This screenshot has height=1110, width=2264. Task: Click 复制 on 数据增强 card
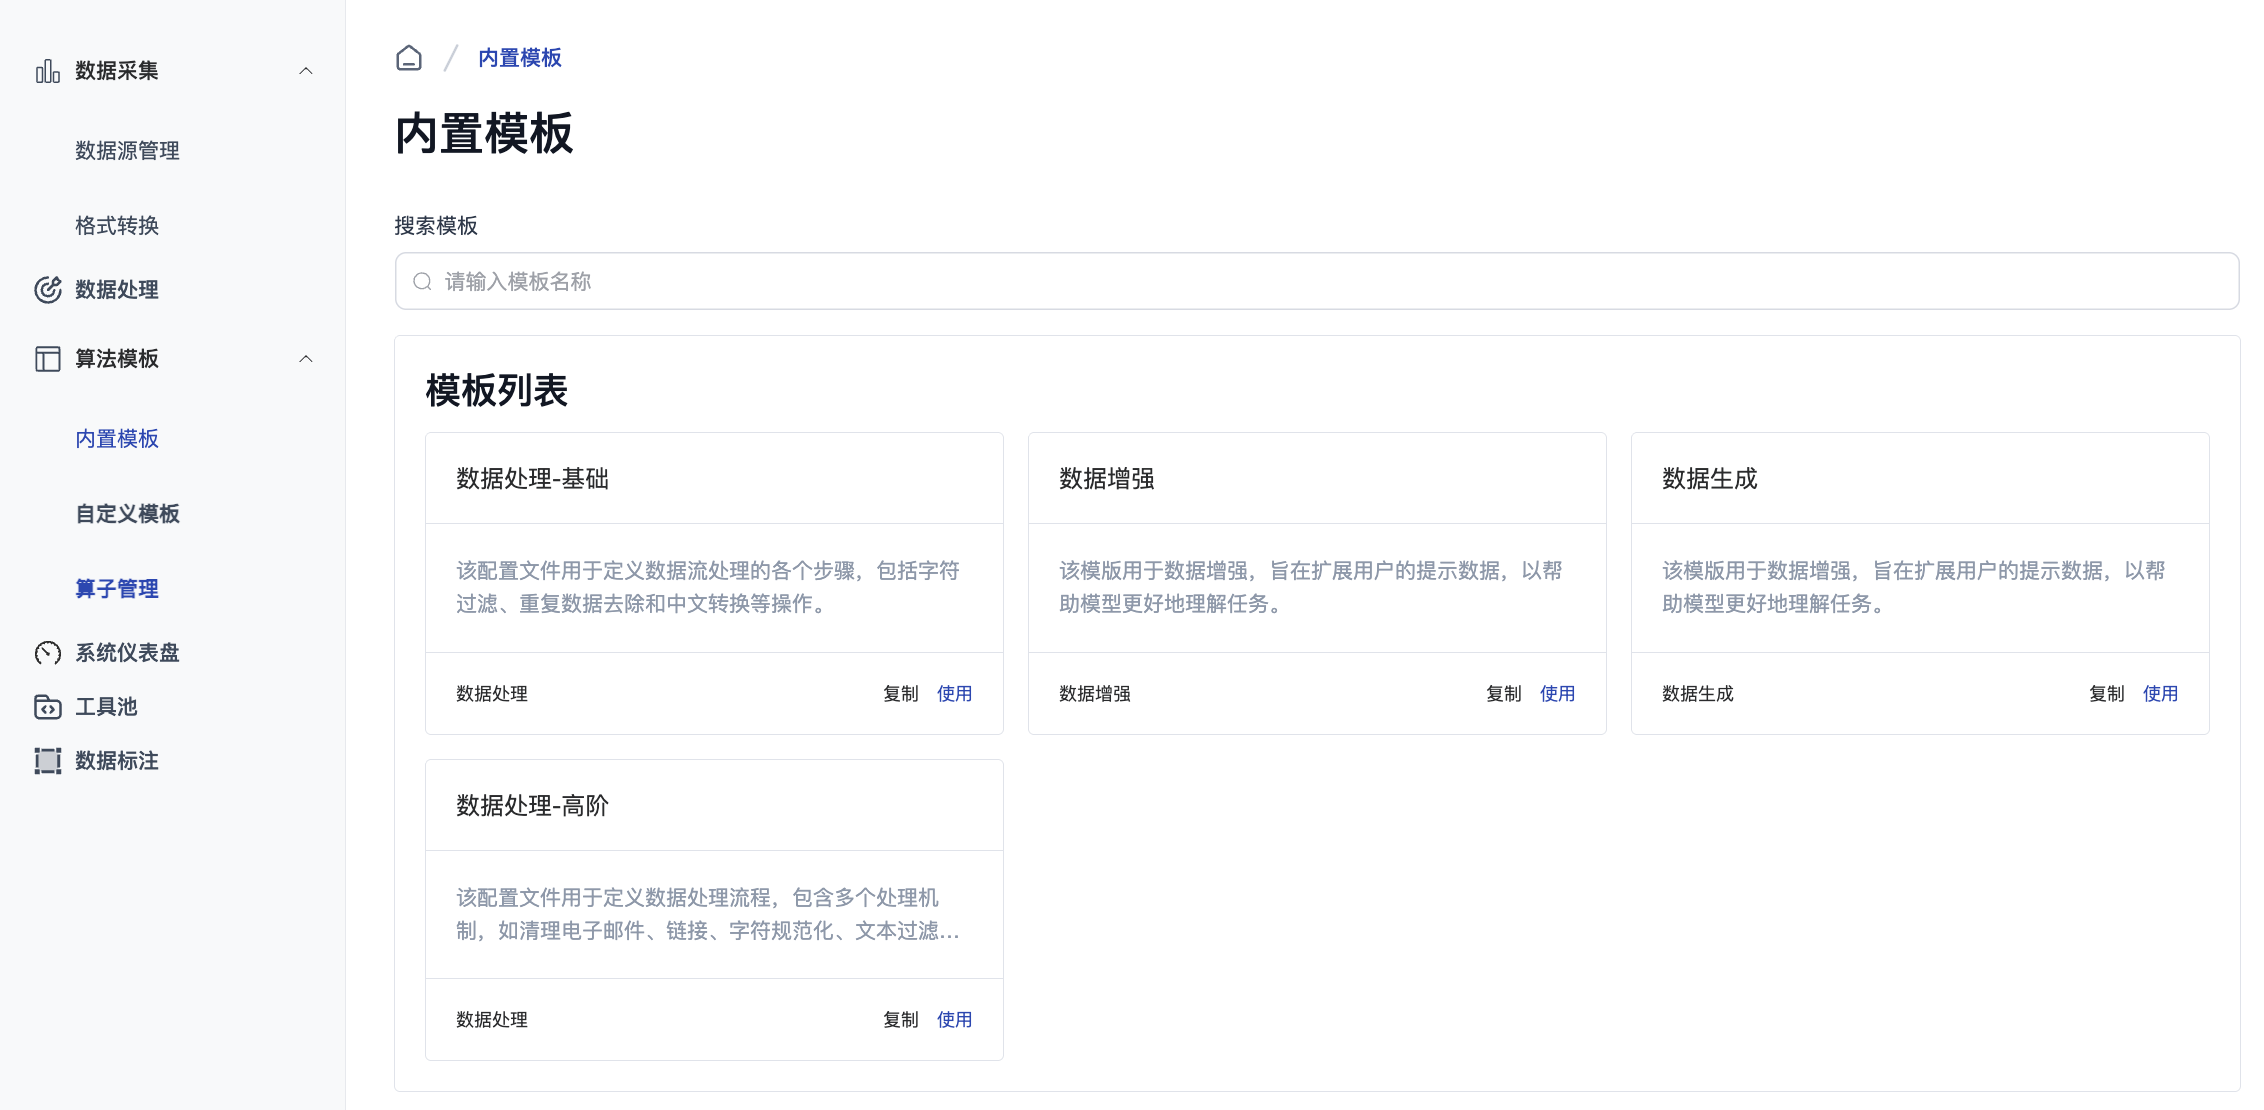click(x=1503, y=694)
